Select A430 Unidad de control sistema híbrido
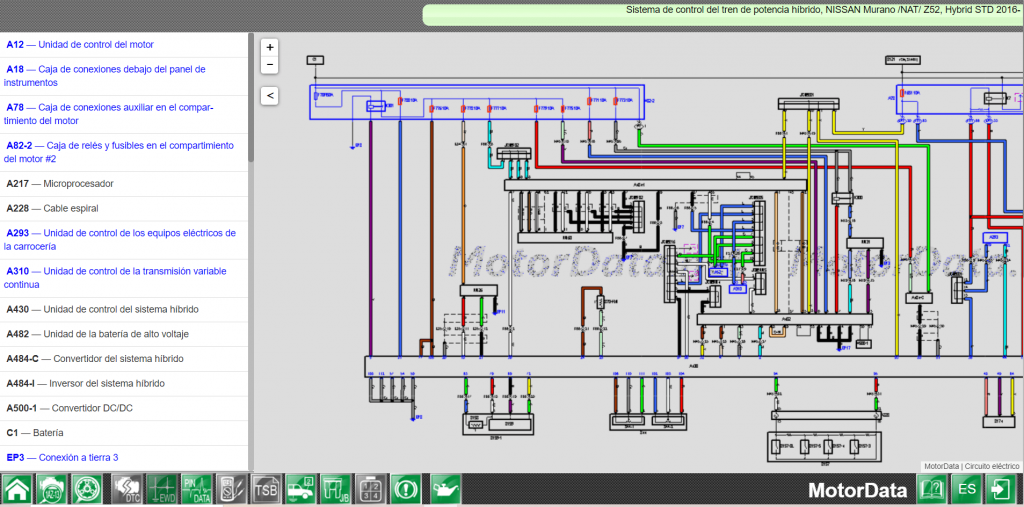The width and height of the screenshot is (1024, 507). [x=124, y=310]
